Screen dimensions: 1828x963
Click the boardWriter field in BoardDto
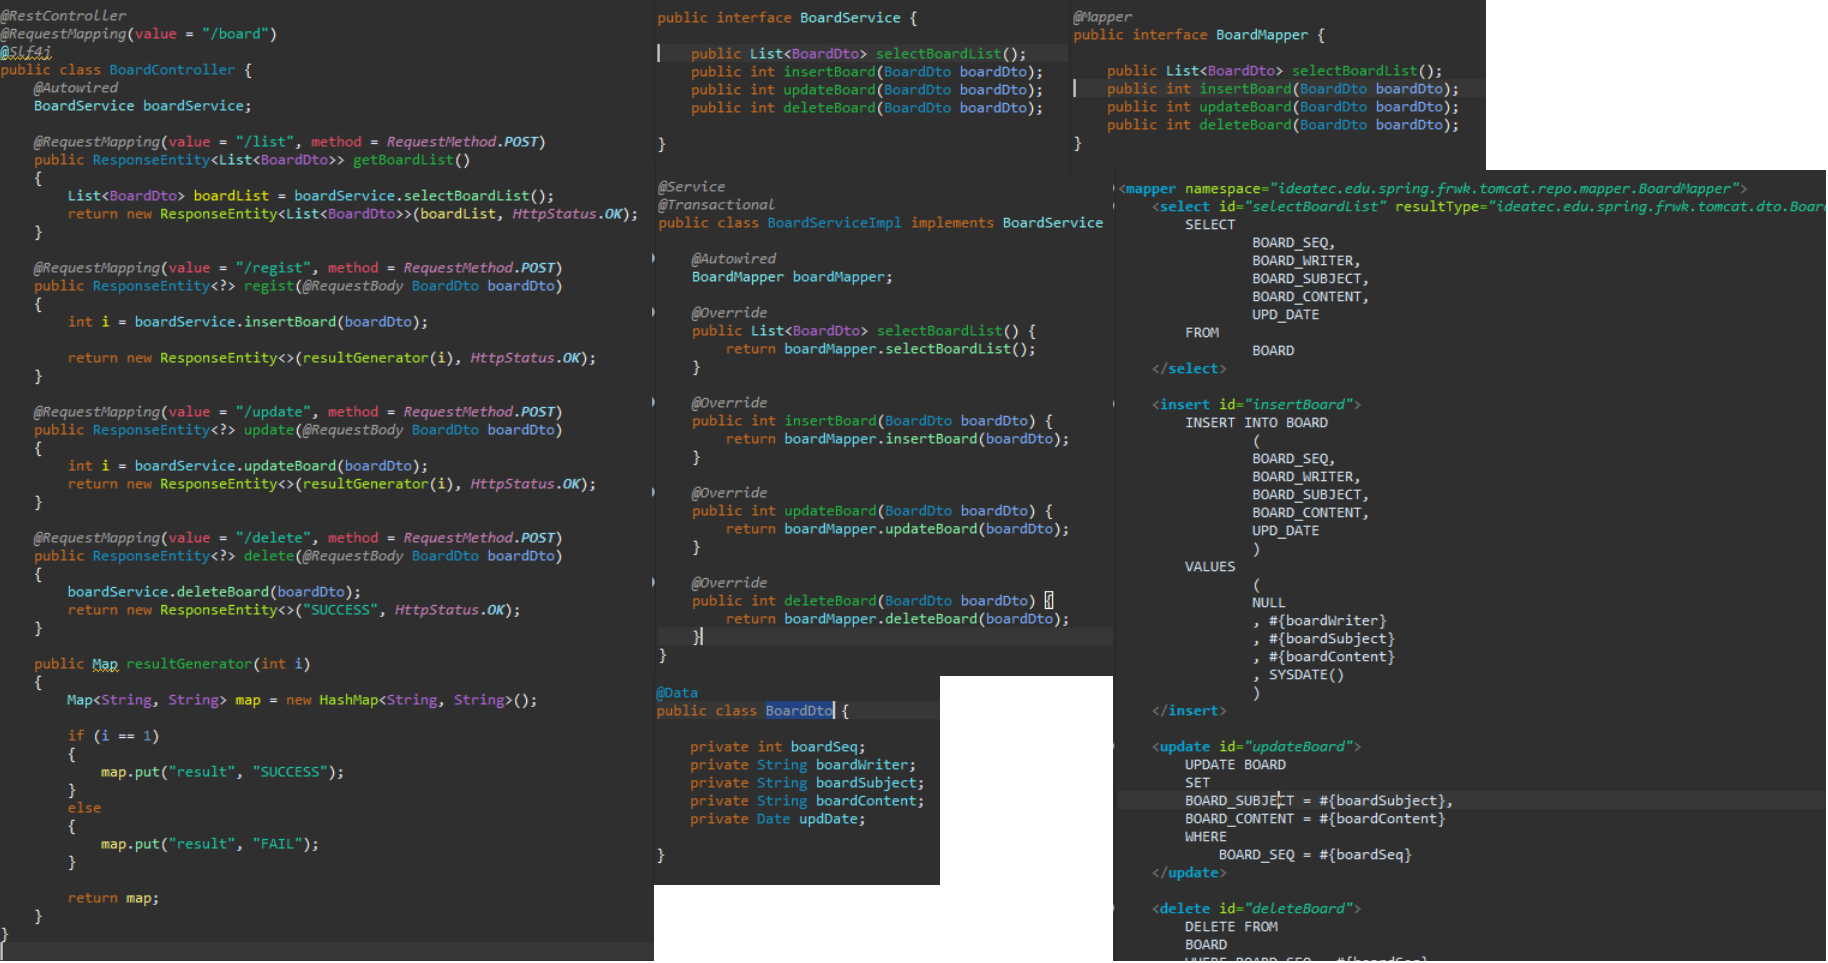click(x=865, y=765)
